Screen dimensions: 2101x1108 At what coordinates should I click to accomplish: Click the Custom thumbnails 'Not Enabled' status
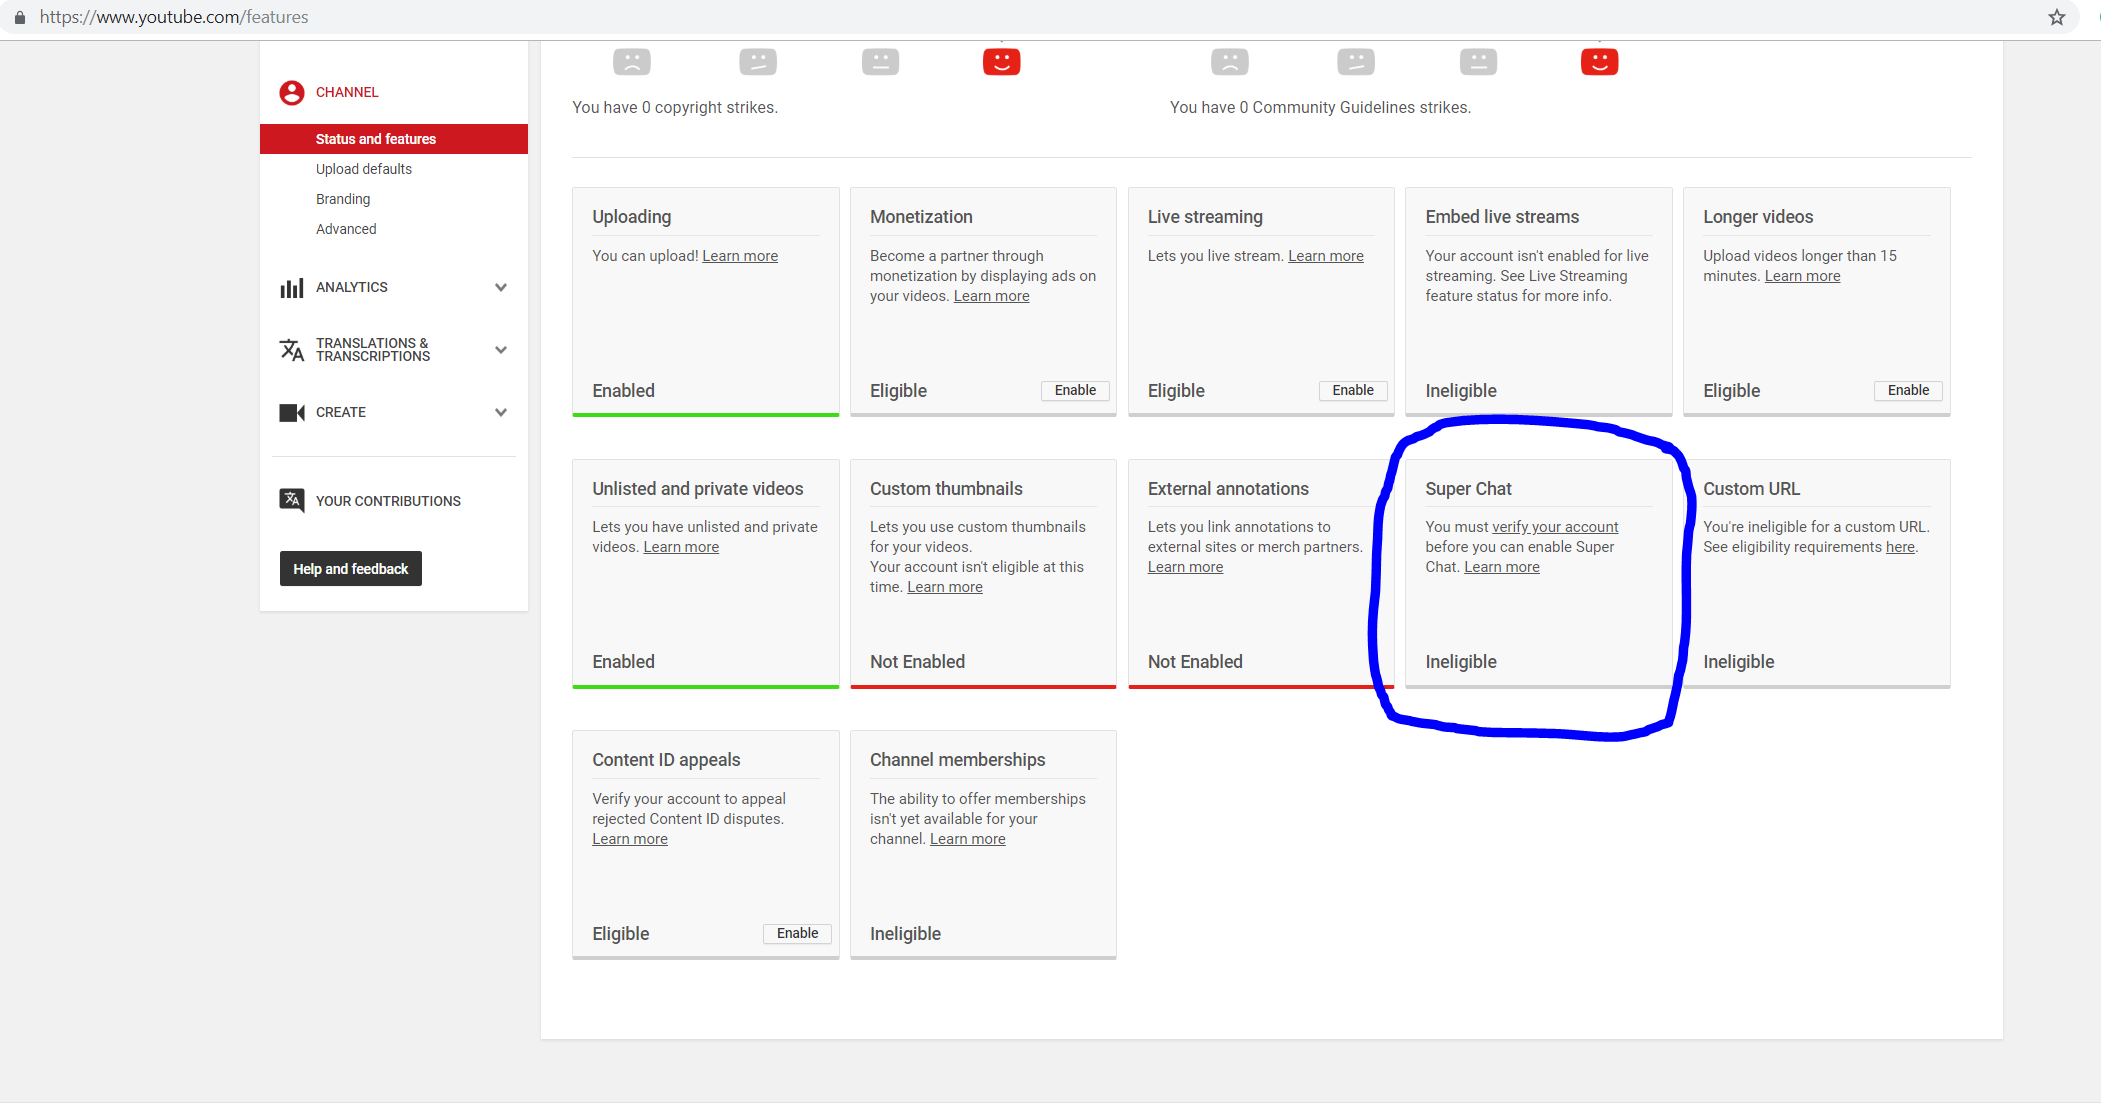pyautogui.click(x=917, y=662)
